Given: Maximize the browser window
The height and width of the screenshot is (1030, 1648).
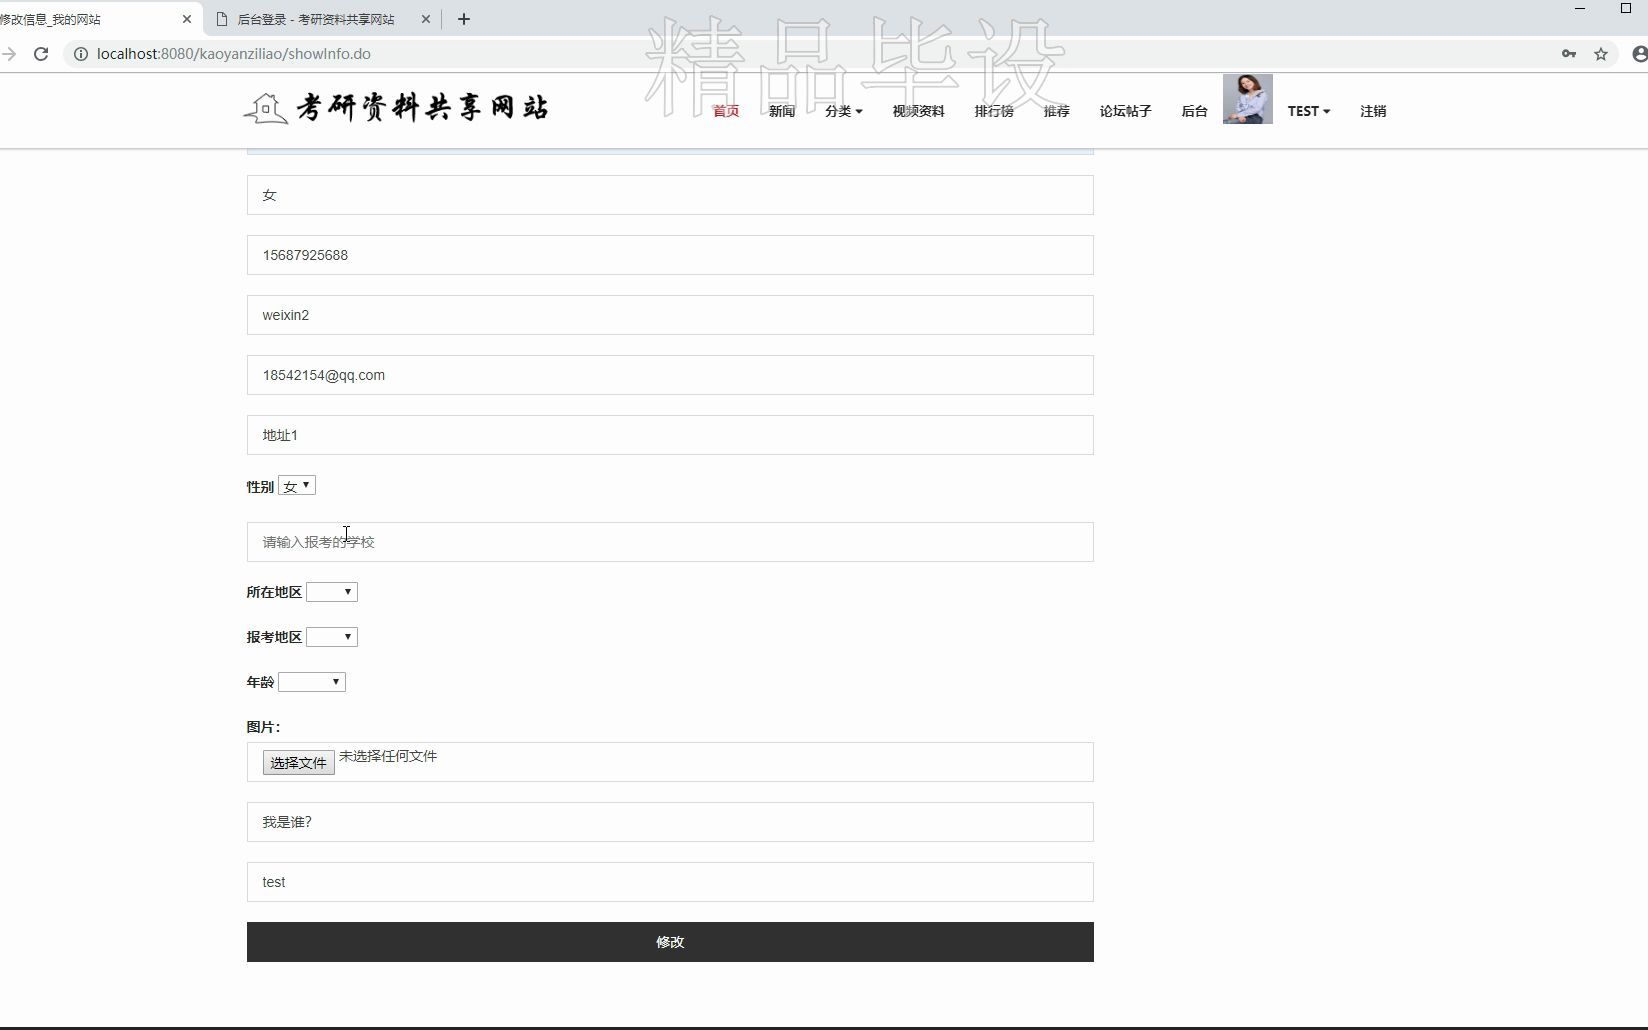Looking at the screenshot, I should coord(1626,8).
